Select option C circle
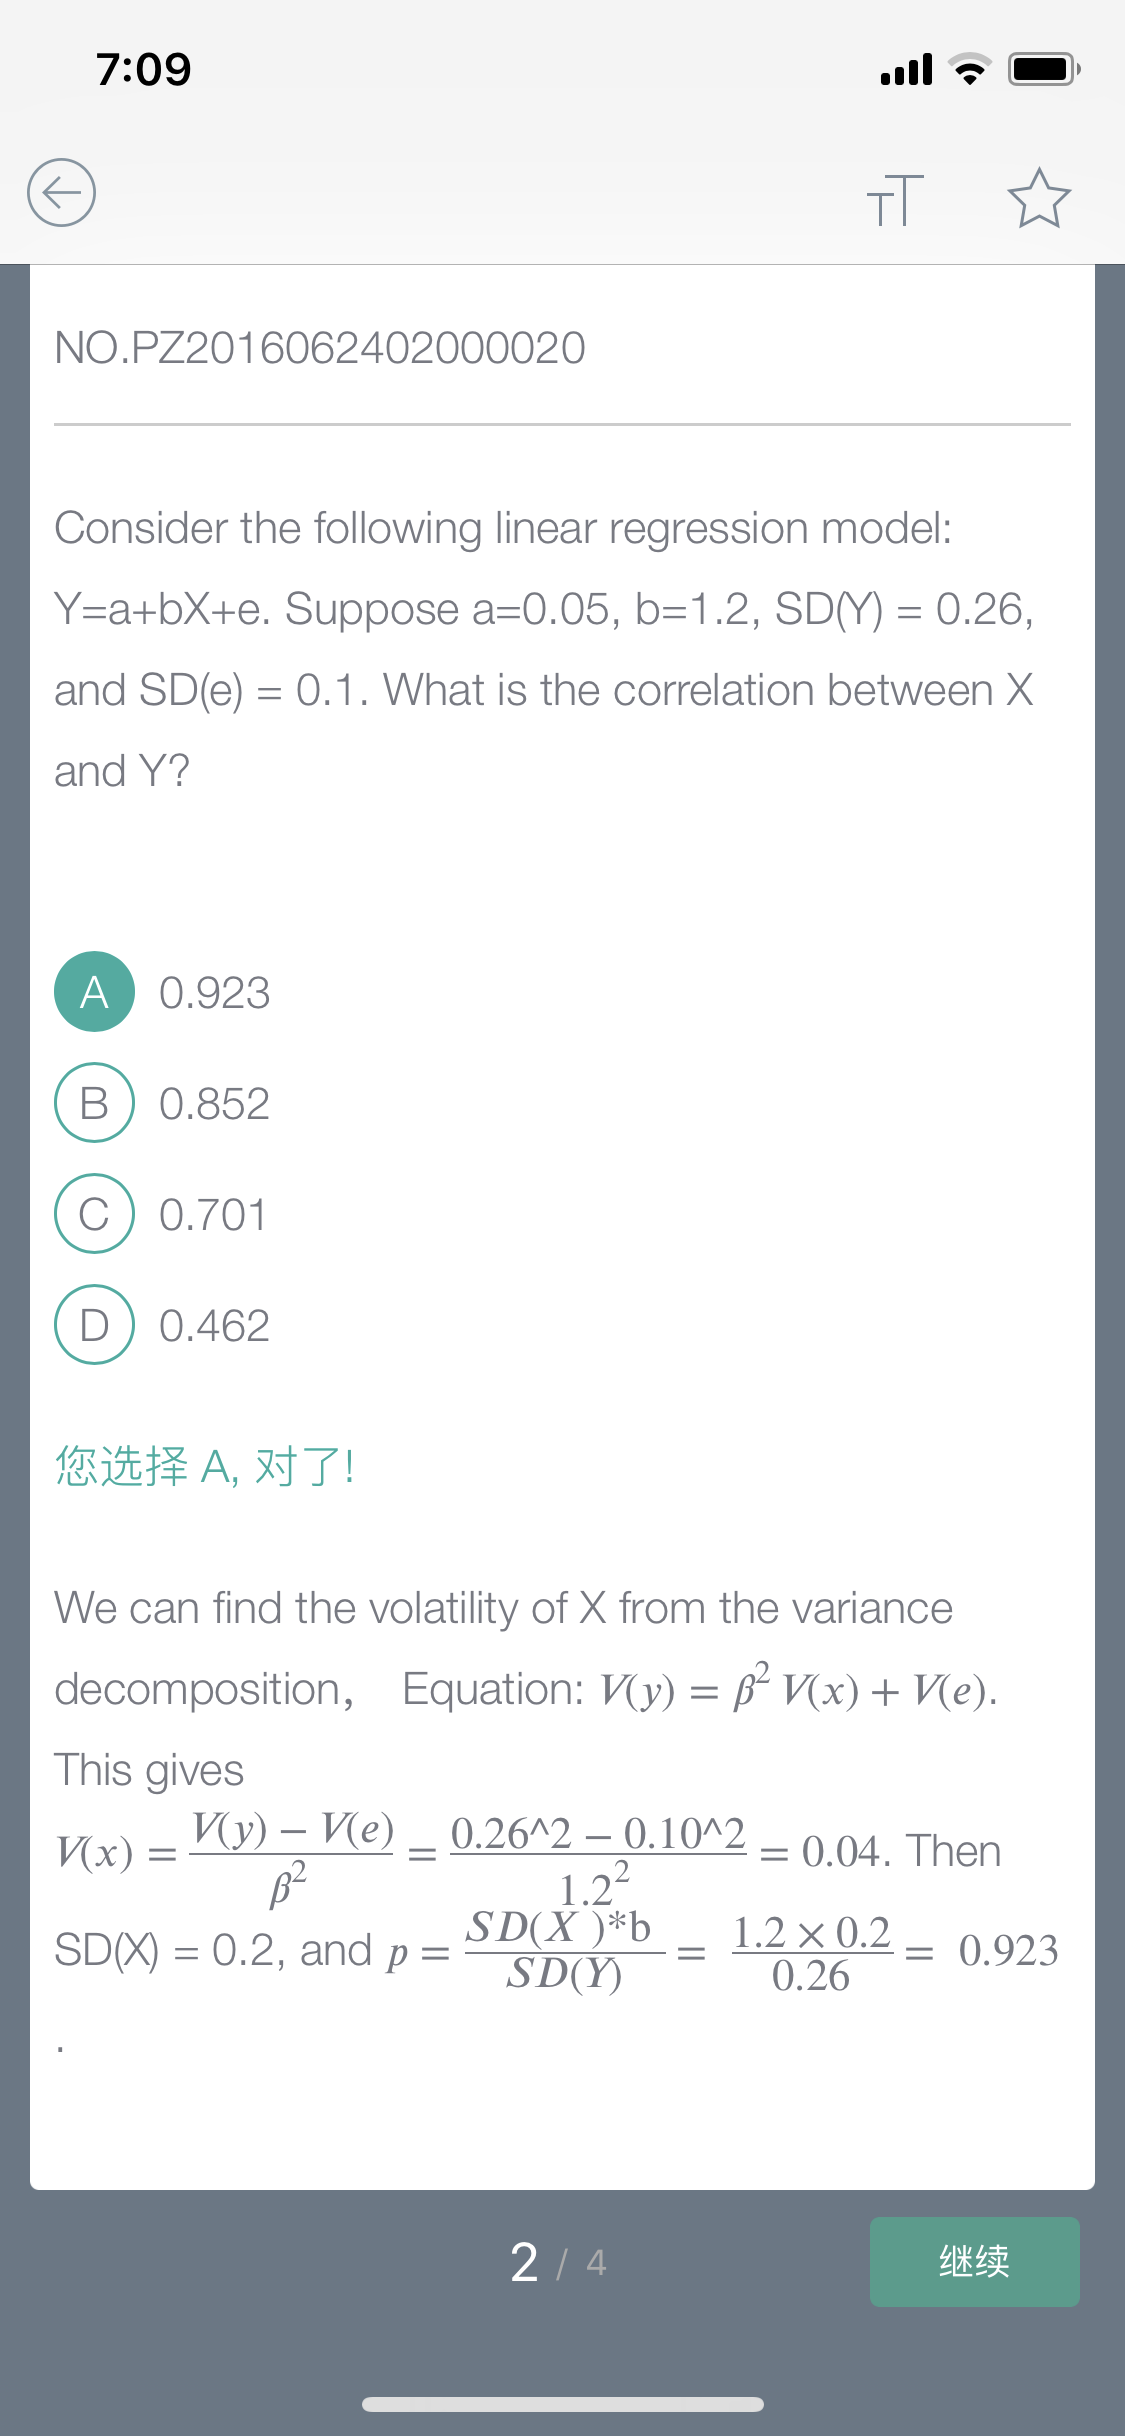 click(94, 1213)
